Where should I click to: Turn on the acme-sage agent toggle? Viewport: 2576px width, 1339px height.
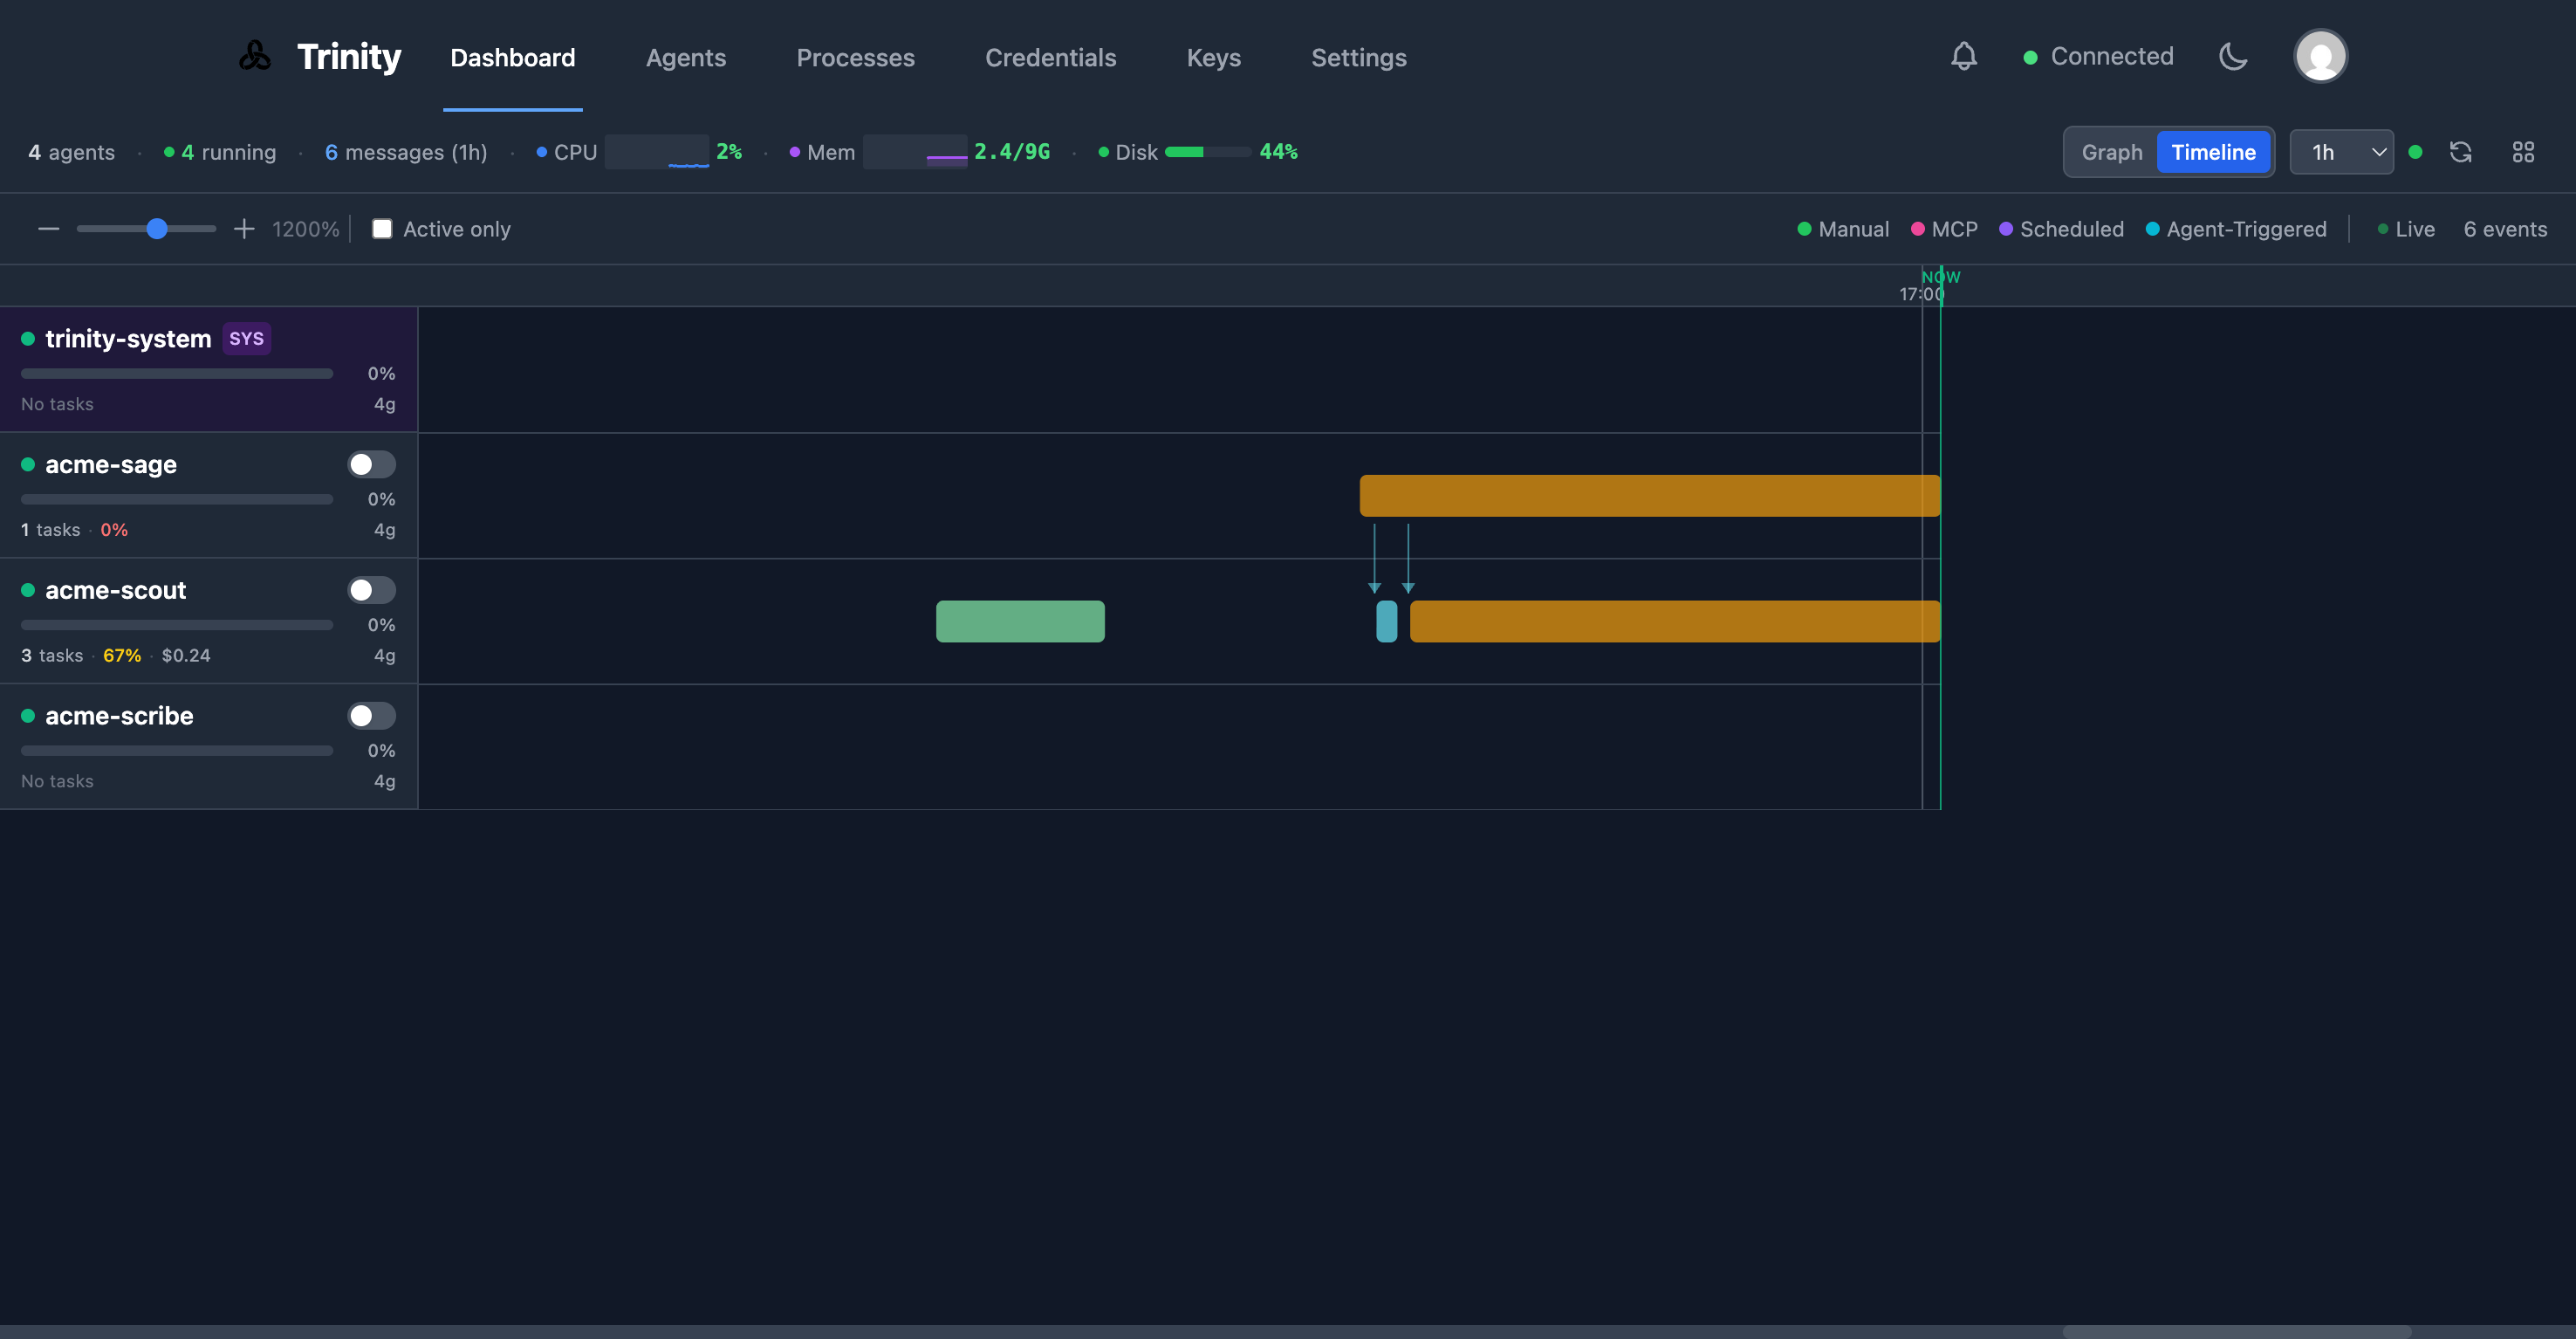tap(371, 464)
